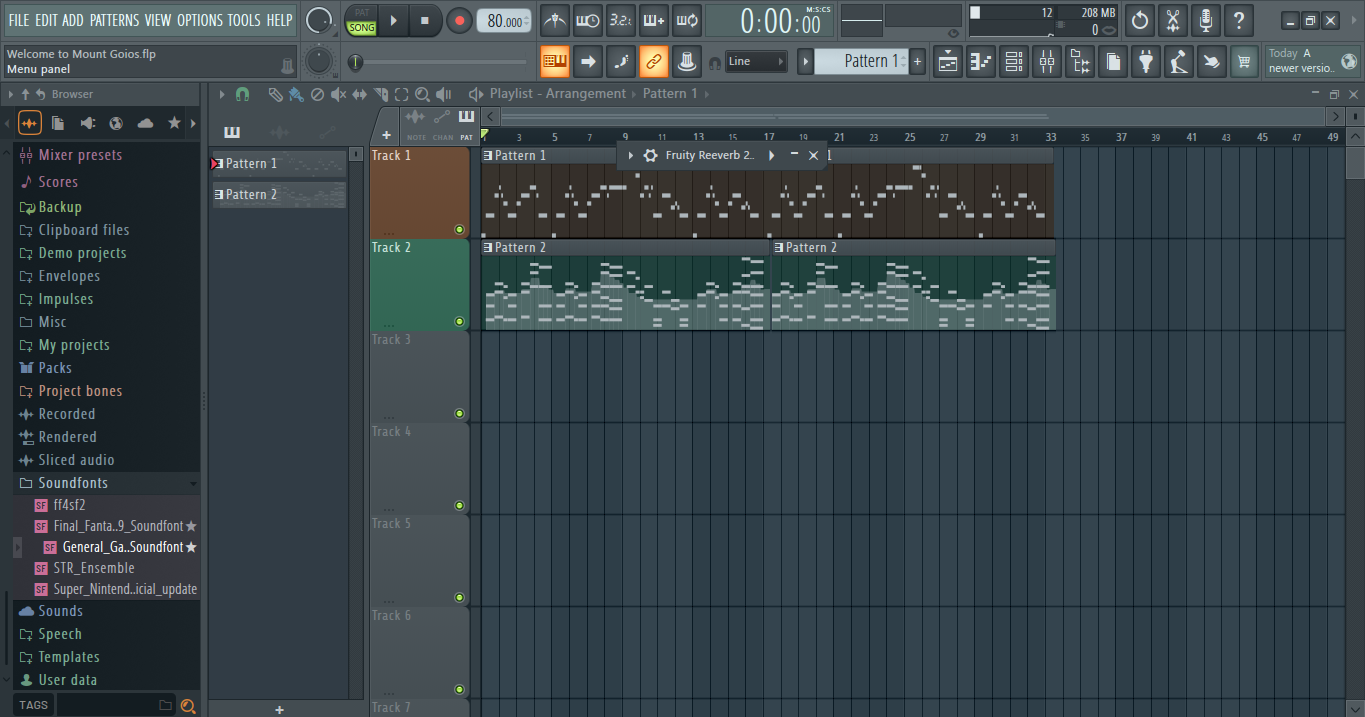Click the Play button in transport

[393, 20]
